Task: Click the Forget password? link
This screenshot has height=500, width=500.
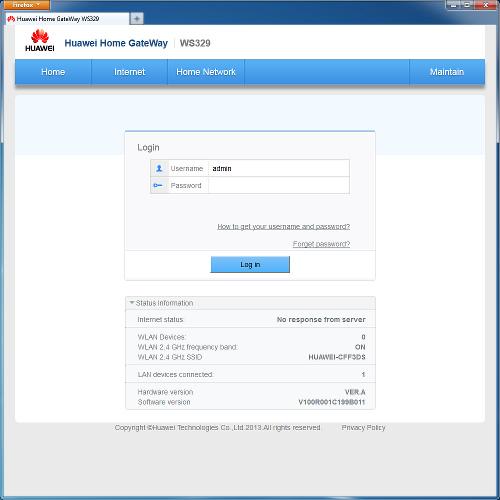Action: [x=321, y=244]
